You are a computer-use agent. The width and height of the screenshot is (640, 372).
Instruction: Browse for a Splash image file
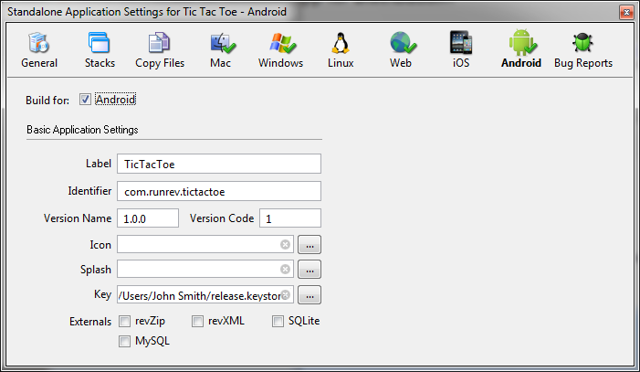pos(309,270)
